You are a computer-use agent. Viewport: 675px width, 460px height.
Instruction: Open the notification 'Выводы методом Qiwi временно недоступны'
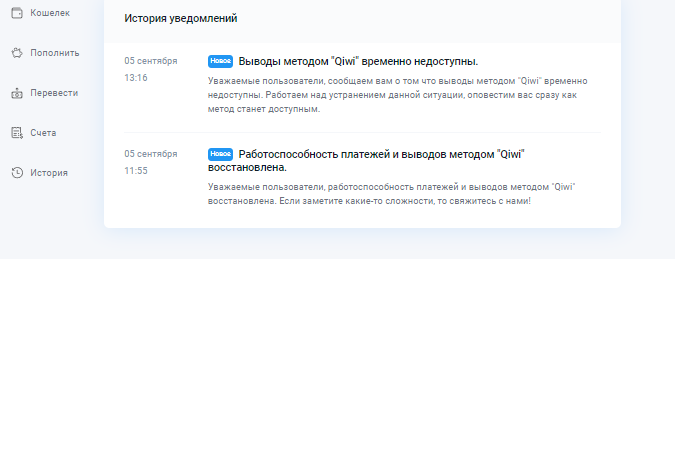[x=358, y=62]
